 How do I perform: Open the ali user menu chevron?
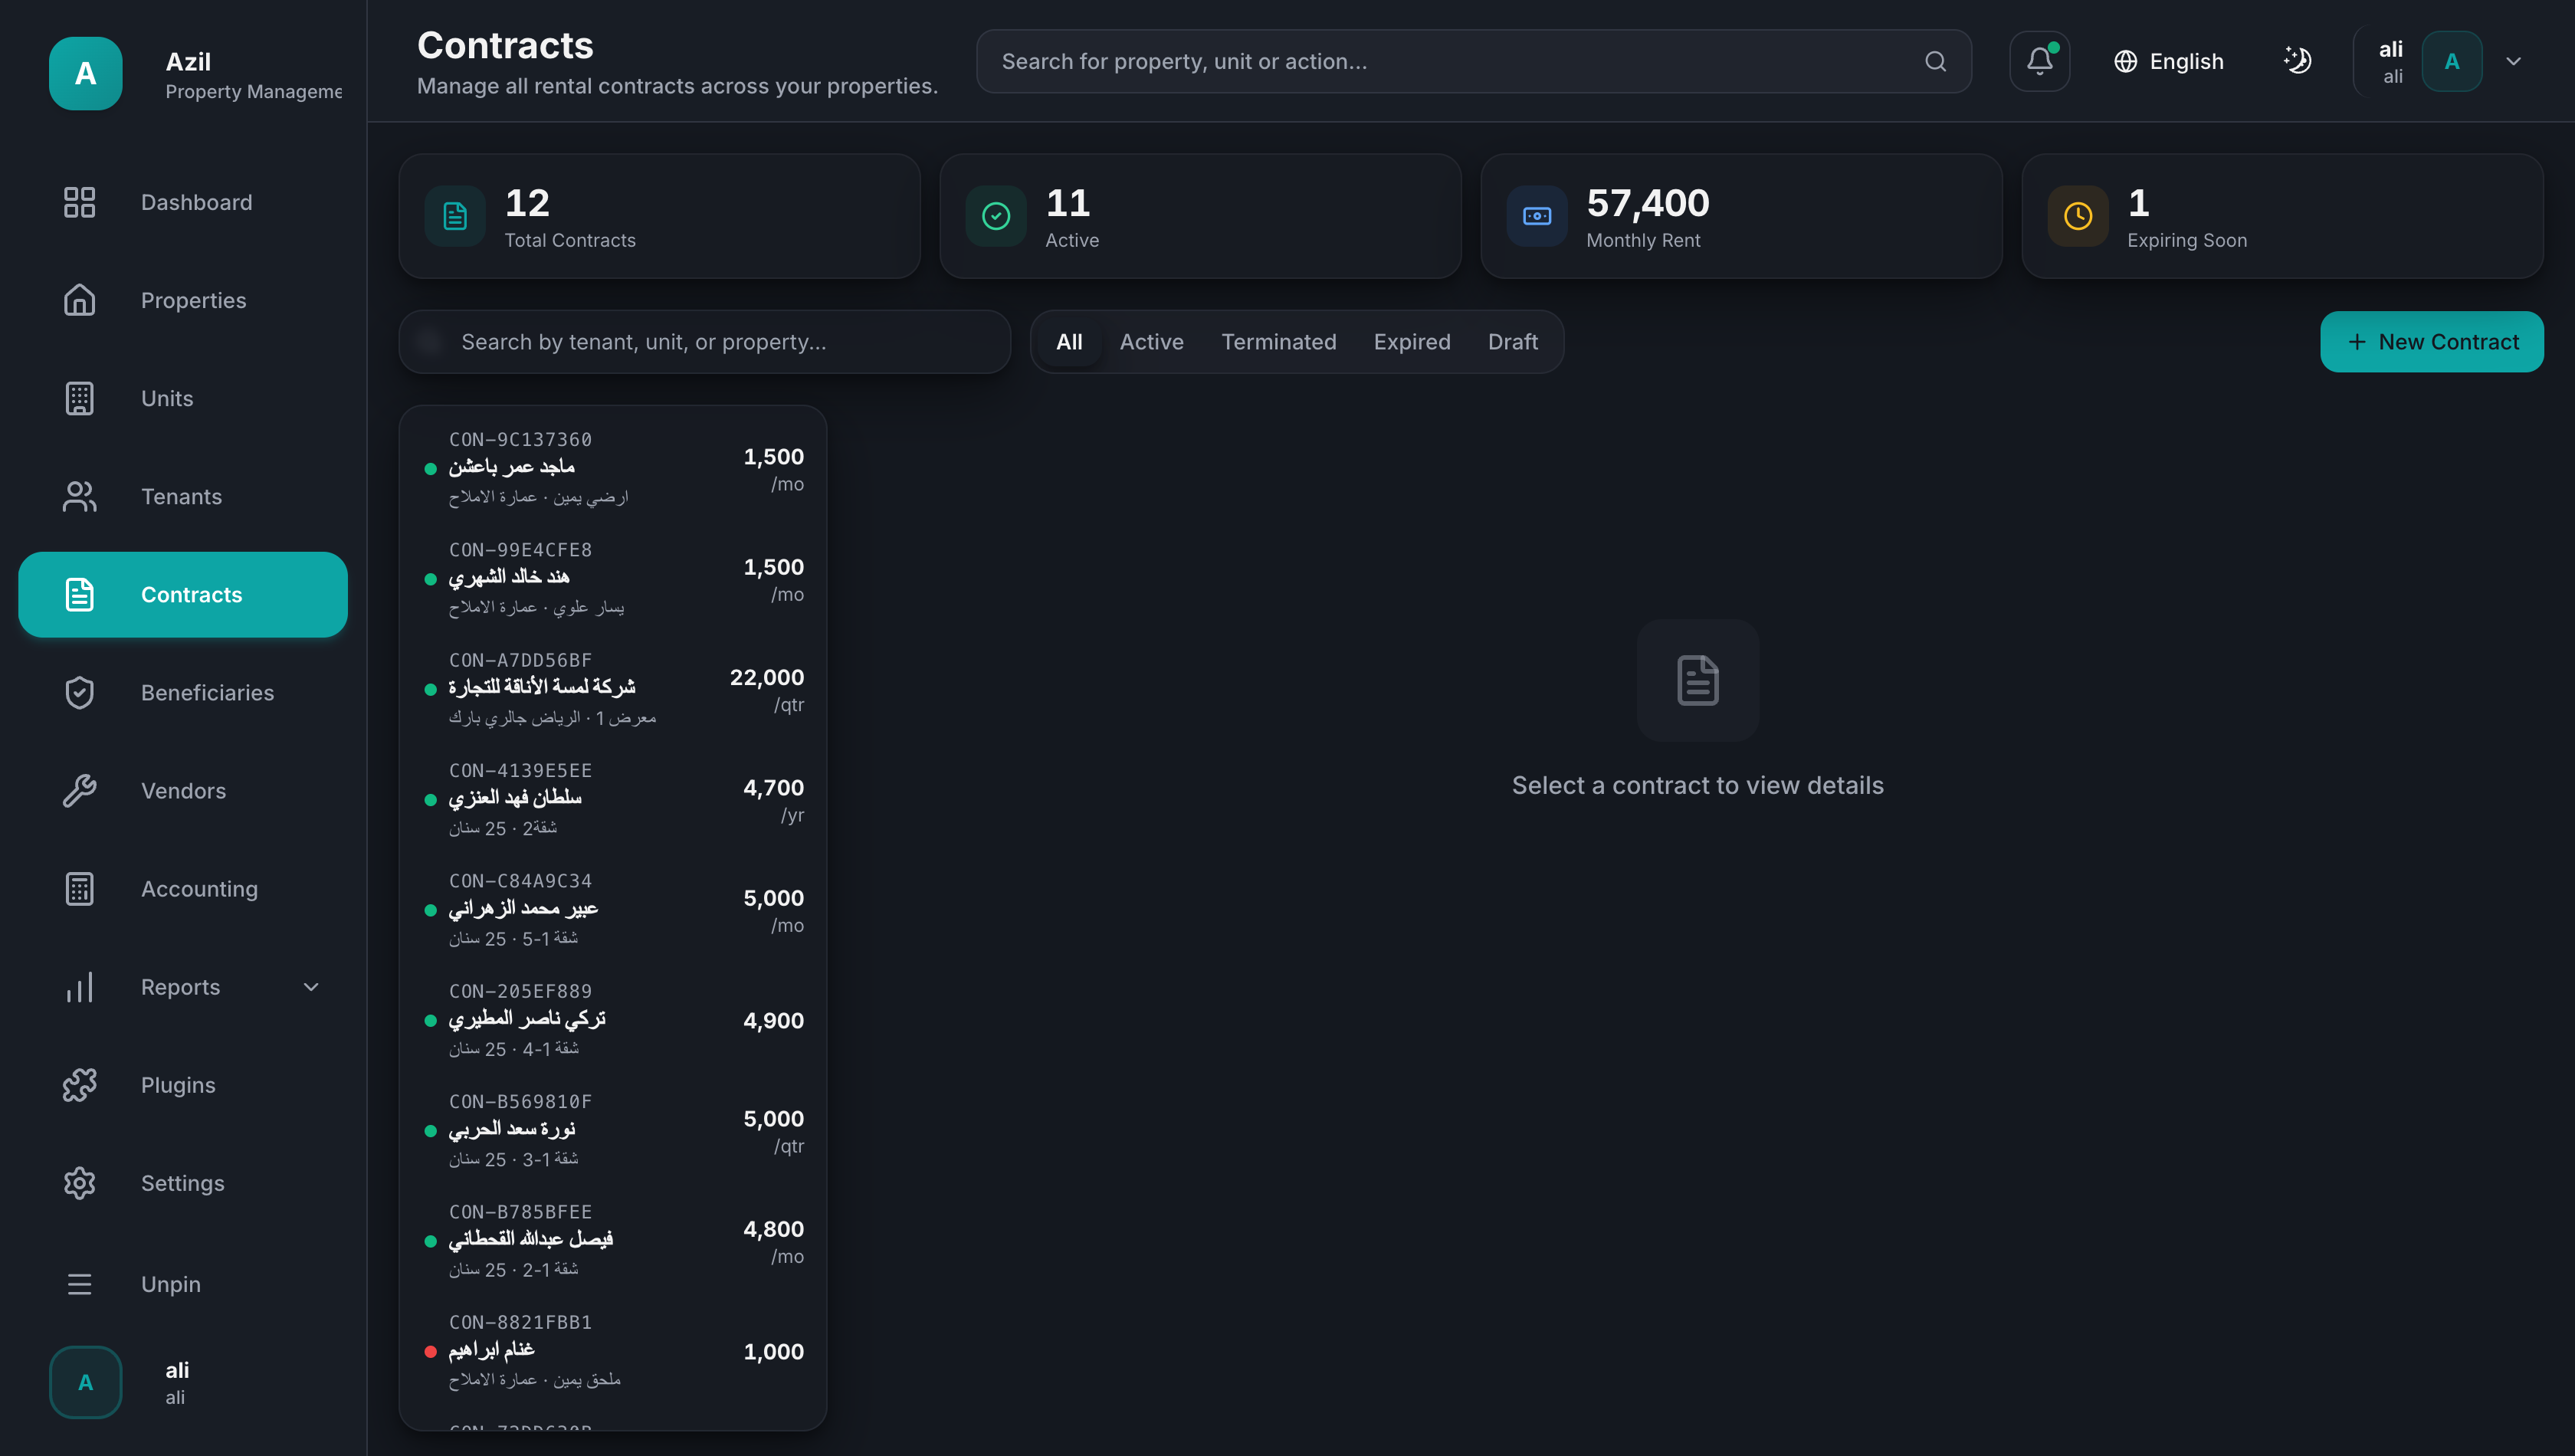[x=2513, y=61]
